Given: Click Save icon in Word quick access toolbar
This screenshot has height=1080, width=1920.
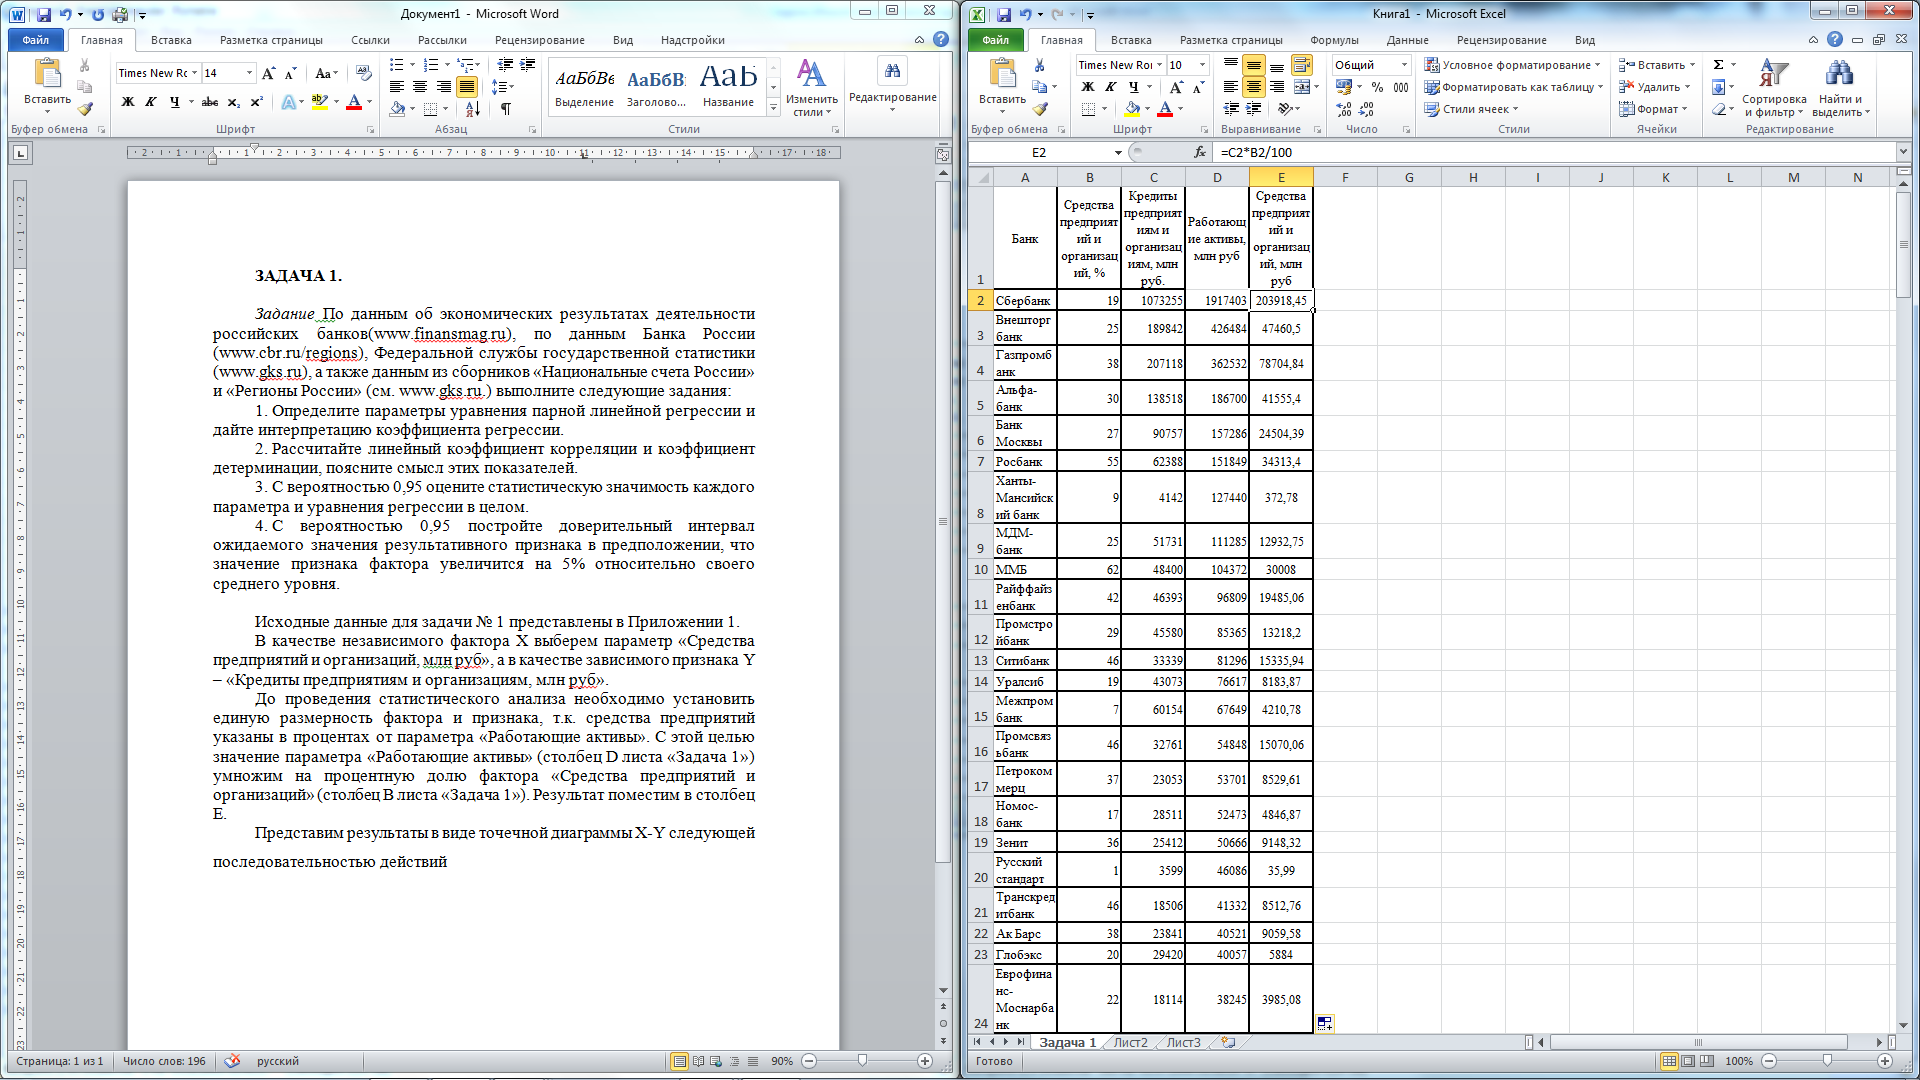Looking at the screenshot, I should point(44,15).
